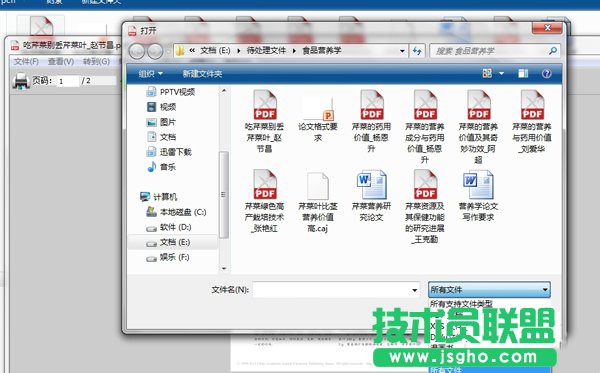This screenshot has height=373, width=600.
Task: Select PDF 芹菜的营养价值及其奇妙功效_阿超
Action: [x=478, y=127]
